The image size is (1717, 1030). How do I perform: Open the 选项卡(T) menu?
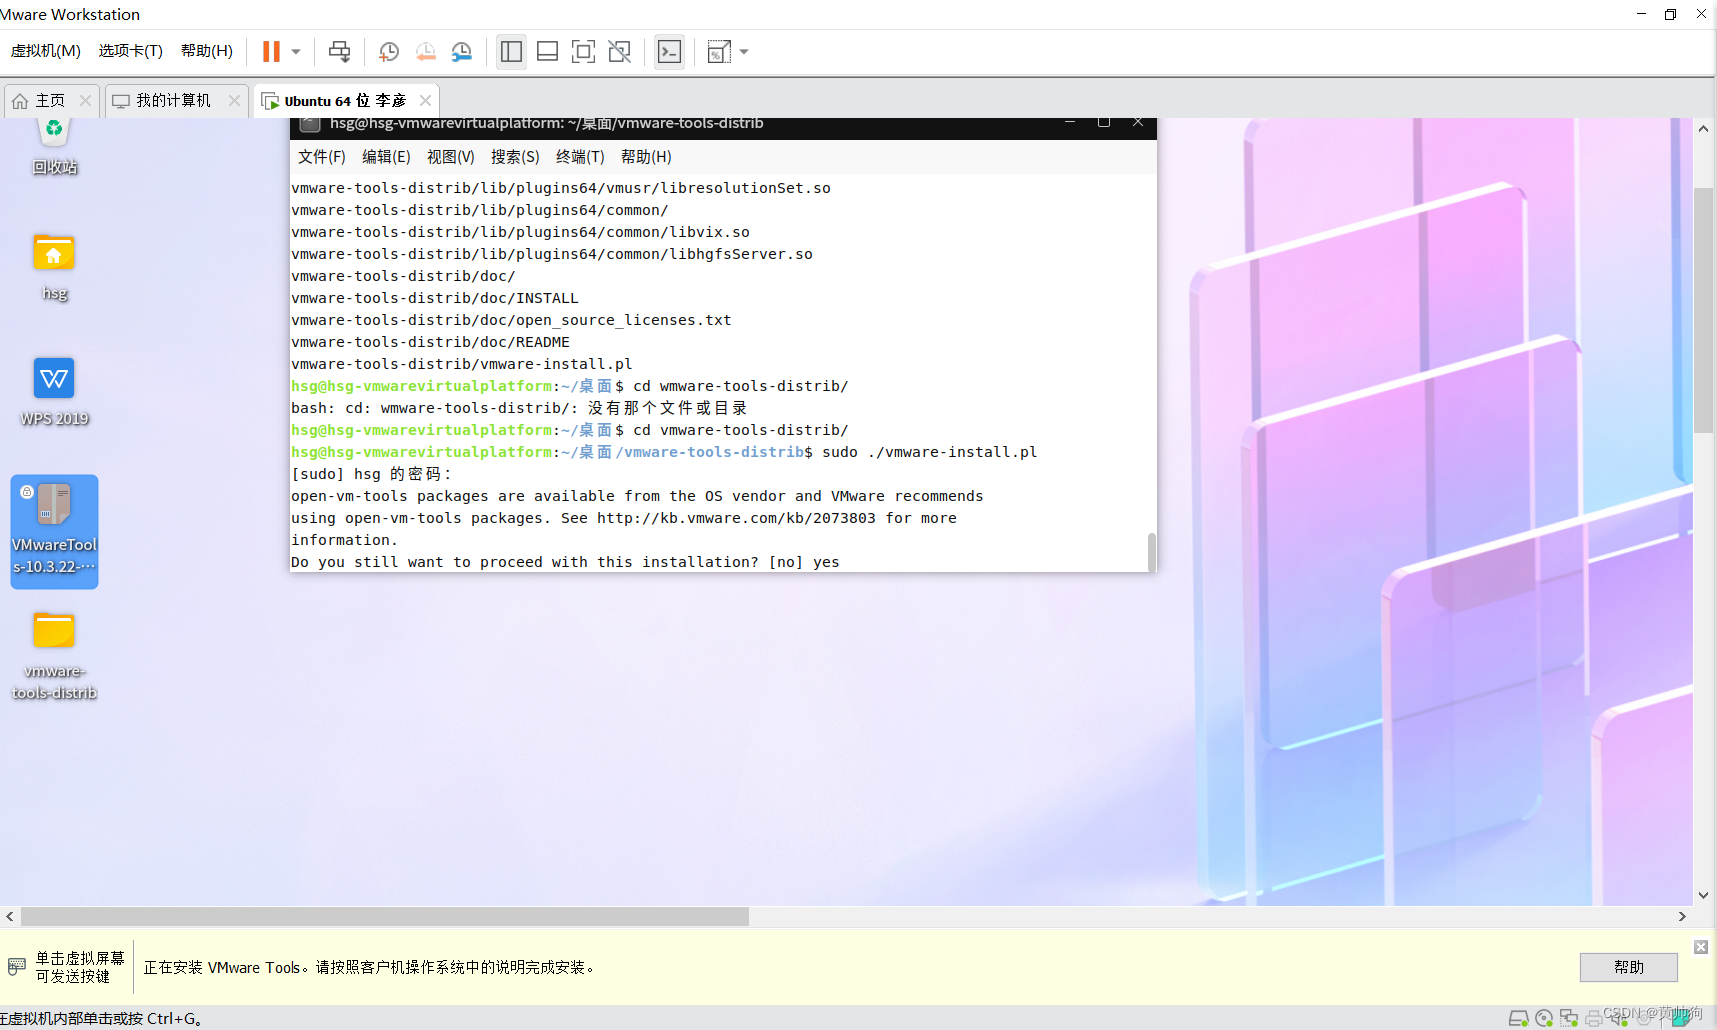point(130,51)
